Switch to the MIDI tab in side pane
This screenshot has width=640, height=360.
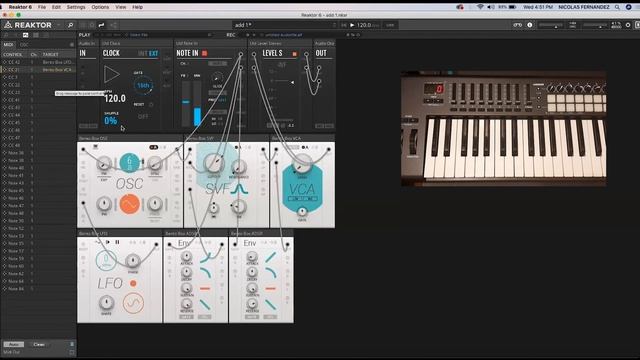[x=8, y=44]
